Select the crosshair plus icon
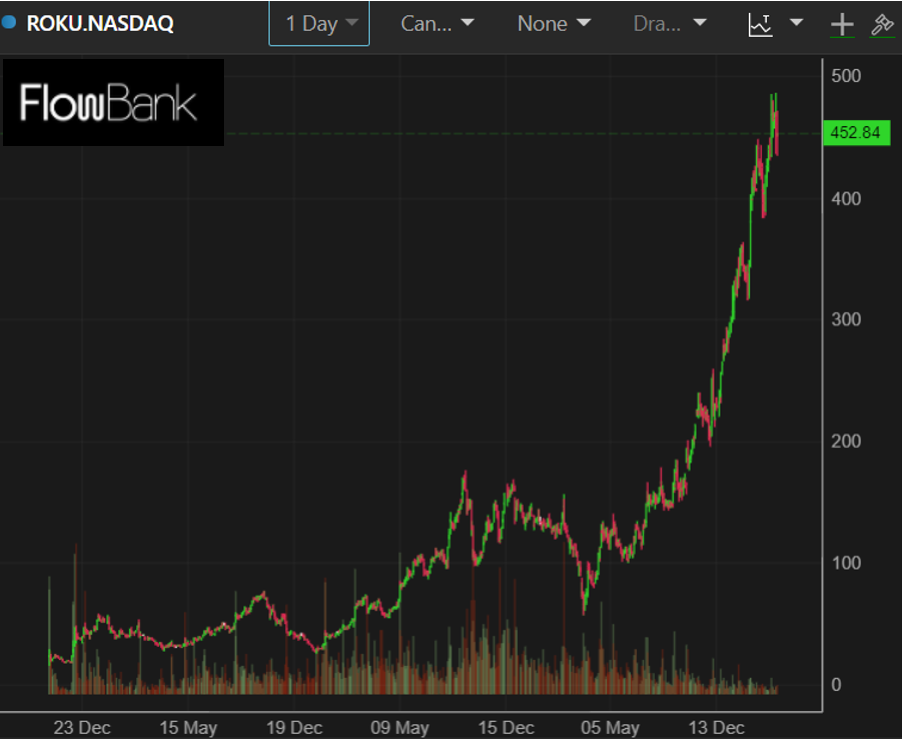The image size is (902, 739). [x=842, y=24]
